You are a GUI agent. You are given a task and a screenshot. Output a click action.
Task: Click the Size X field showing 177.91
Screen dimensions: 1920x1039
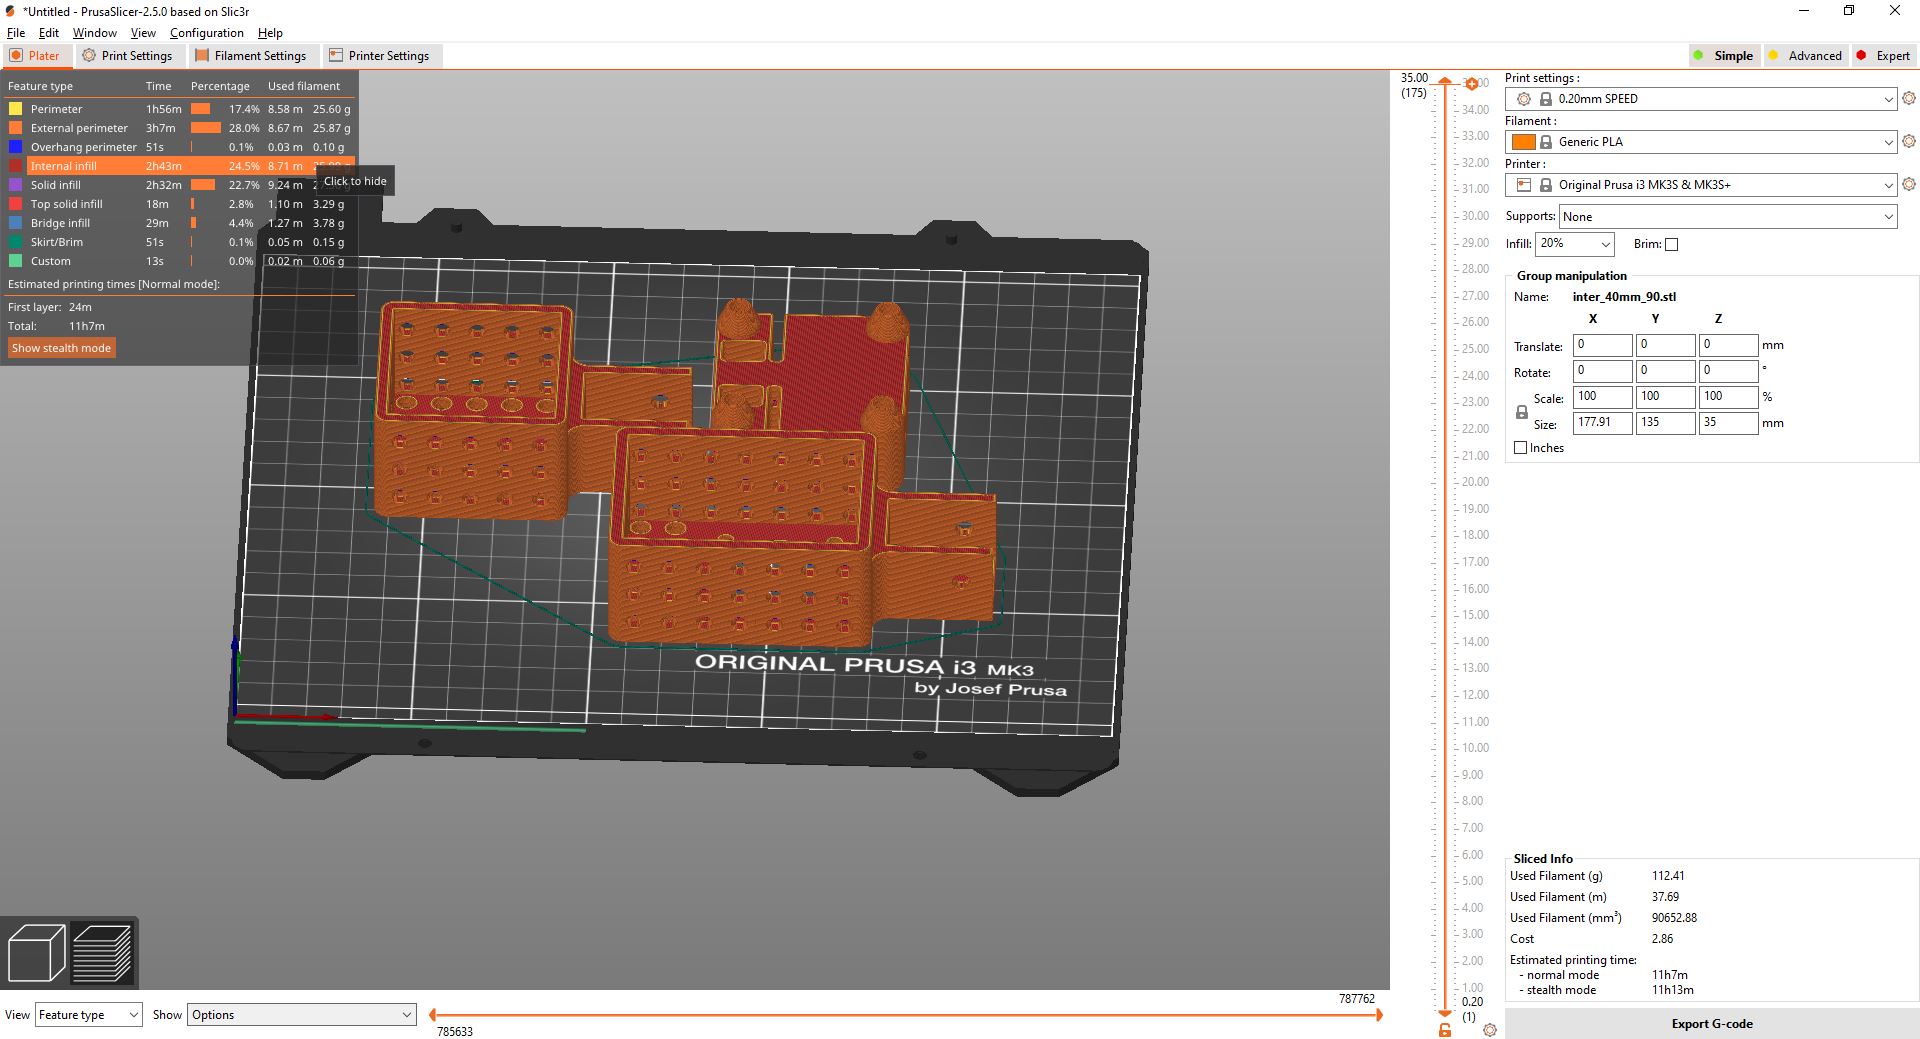pos(1602,423)
